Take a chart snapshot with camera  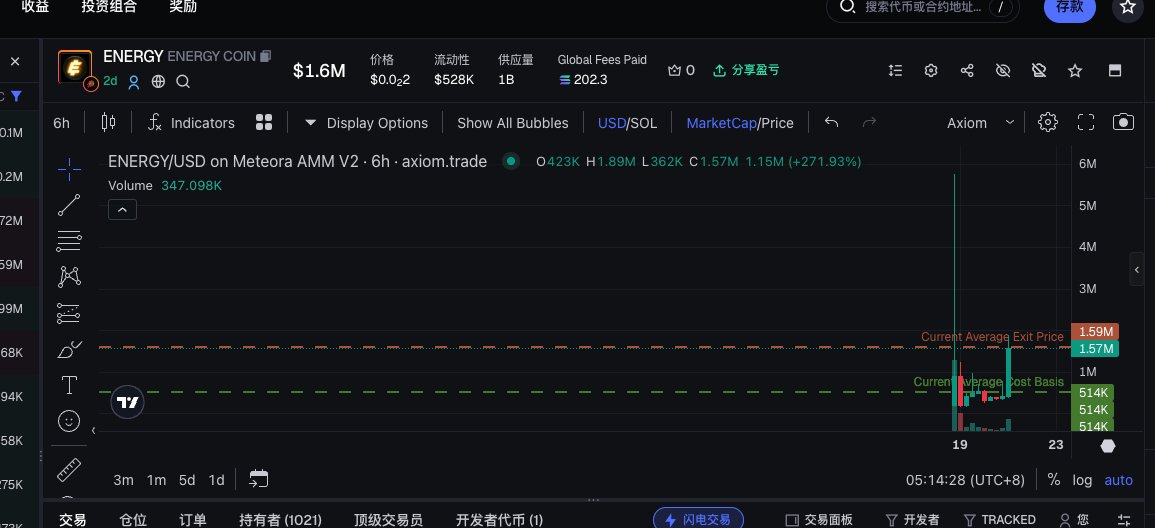tap(1123, 122)
